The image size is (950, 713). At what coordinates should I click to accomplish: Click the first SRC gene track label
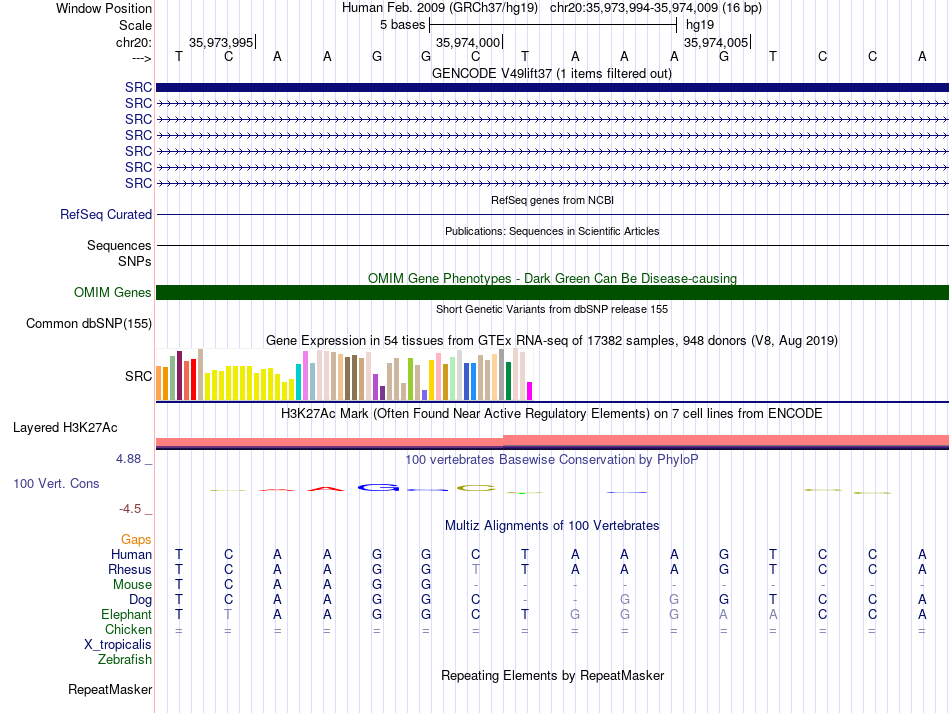138,87
